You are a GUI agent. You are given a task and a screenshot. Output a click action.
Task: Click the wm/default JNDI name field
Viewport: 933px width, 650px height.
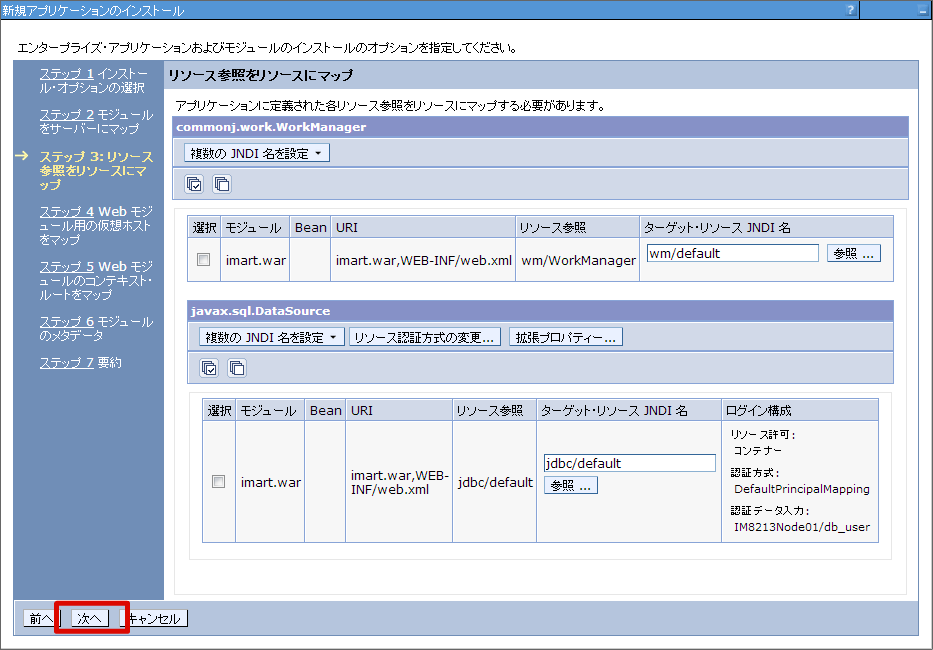[732, 254]
